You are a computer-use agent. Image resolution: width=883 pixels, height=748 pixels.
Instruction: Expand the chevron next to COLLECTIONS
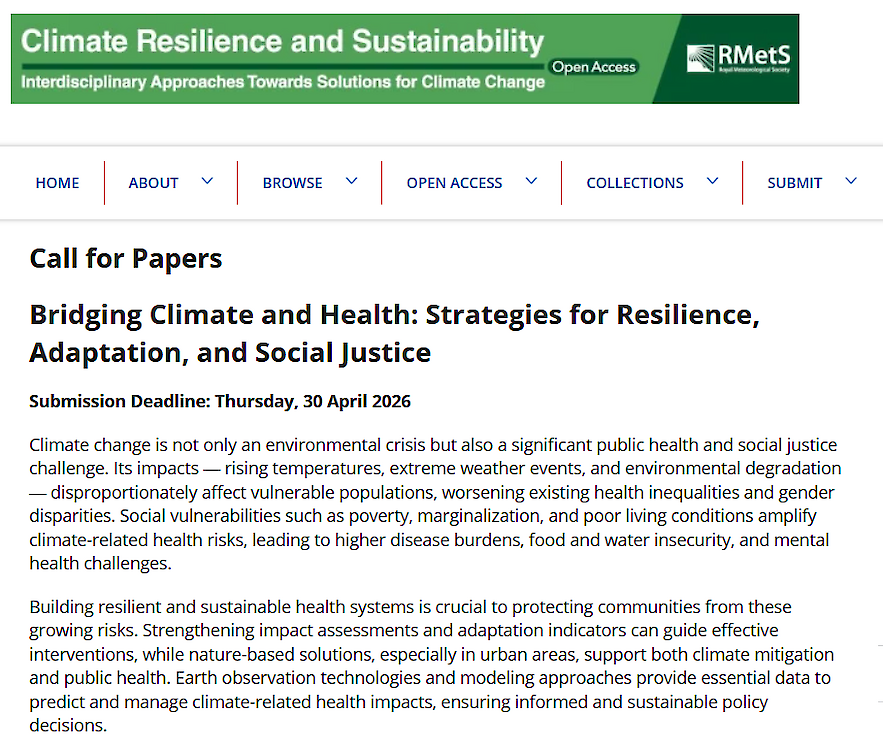tap(712, 182)
